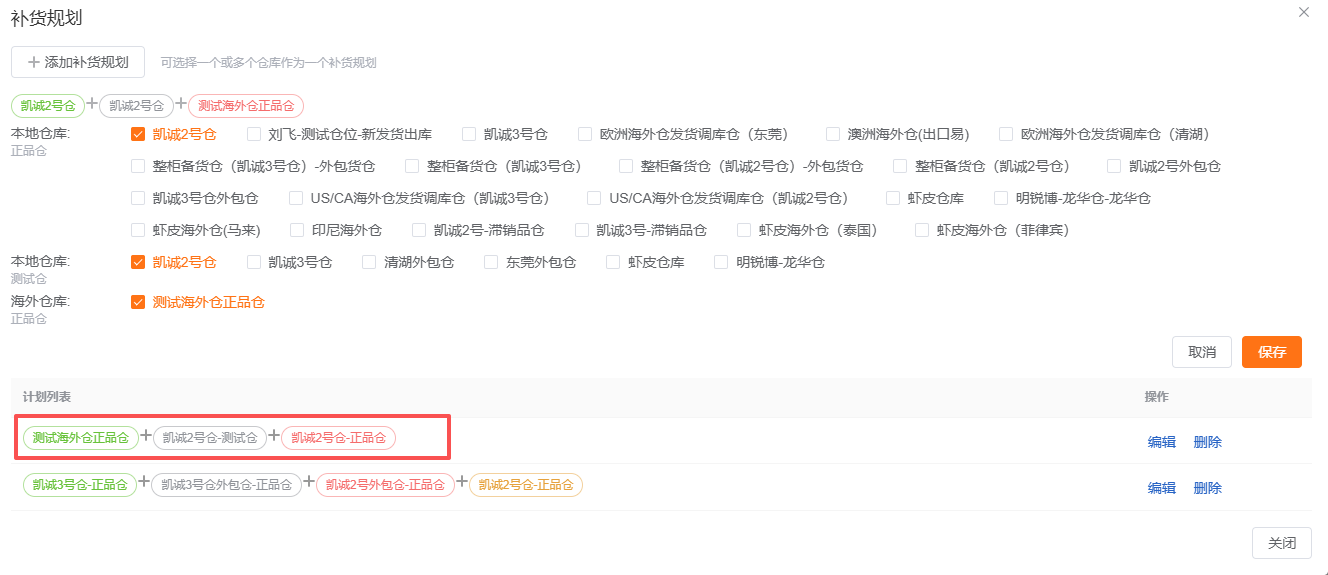The image size is (1328, 575).
Task: Select the 印尼海外仓 checkbox
Action: click(x=297, y=230)
